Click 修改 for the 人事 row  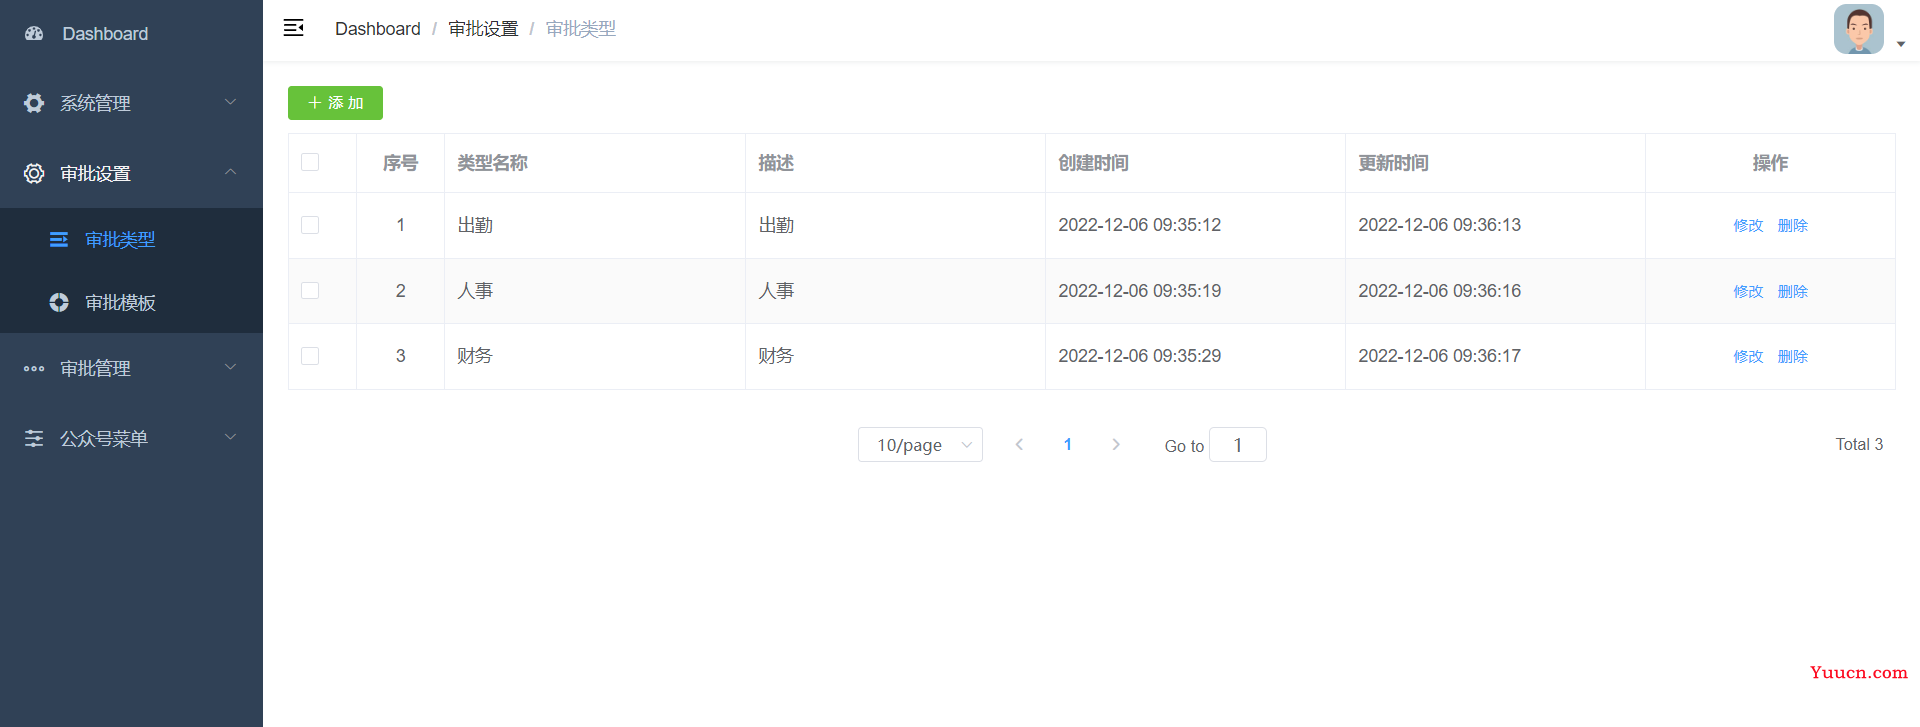click(x=1748, y=292)
